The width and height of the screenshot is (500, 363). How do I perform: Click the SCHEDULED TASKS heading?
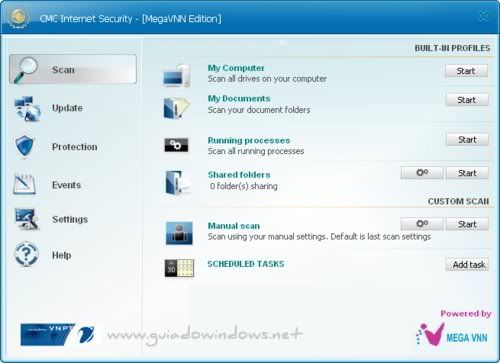click(246, 264)
